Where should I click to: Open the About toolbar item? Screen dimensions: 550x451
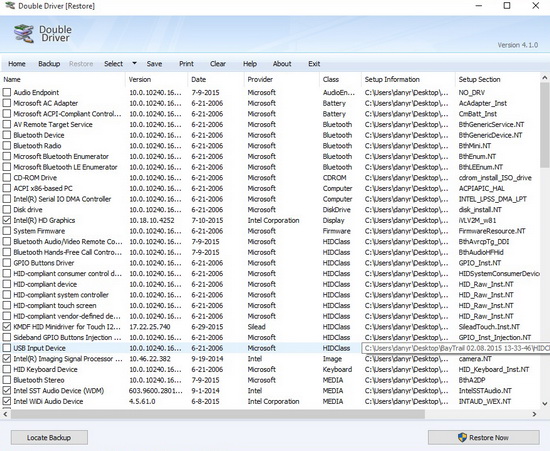[282, 64]
